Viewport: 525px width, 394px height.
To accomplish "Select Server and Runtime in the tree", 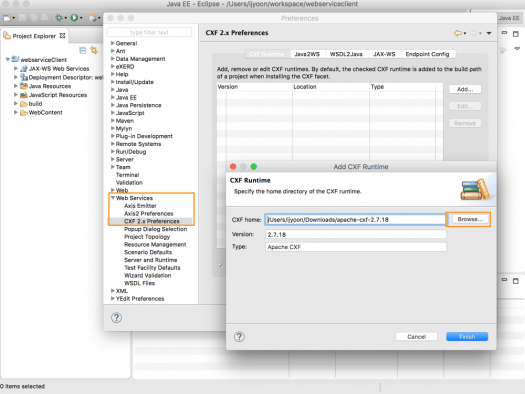I will pos(151,260).
